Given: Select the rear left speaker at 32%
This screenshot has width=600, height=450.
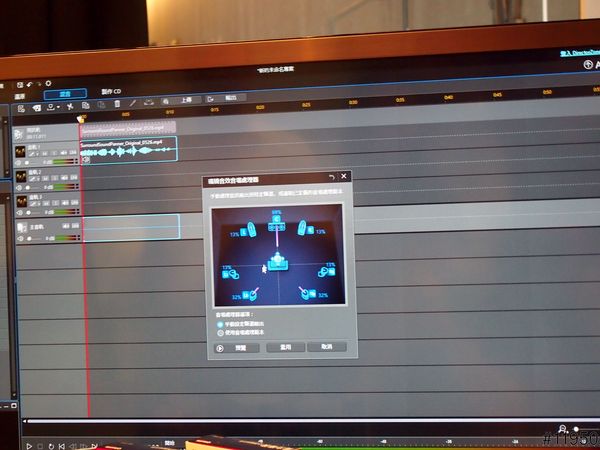Looking at the screenshot, I should [251, 294].
